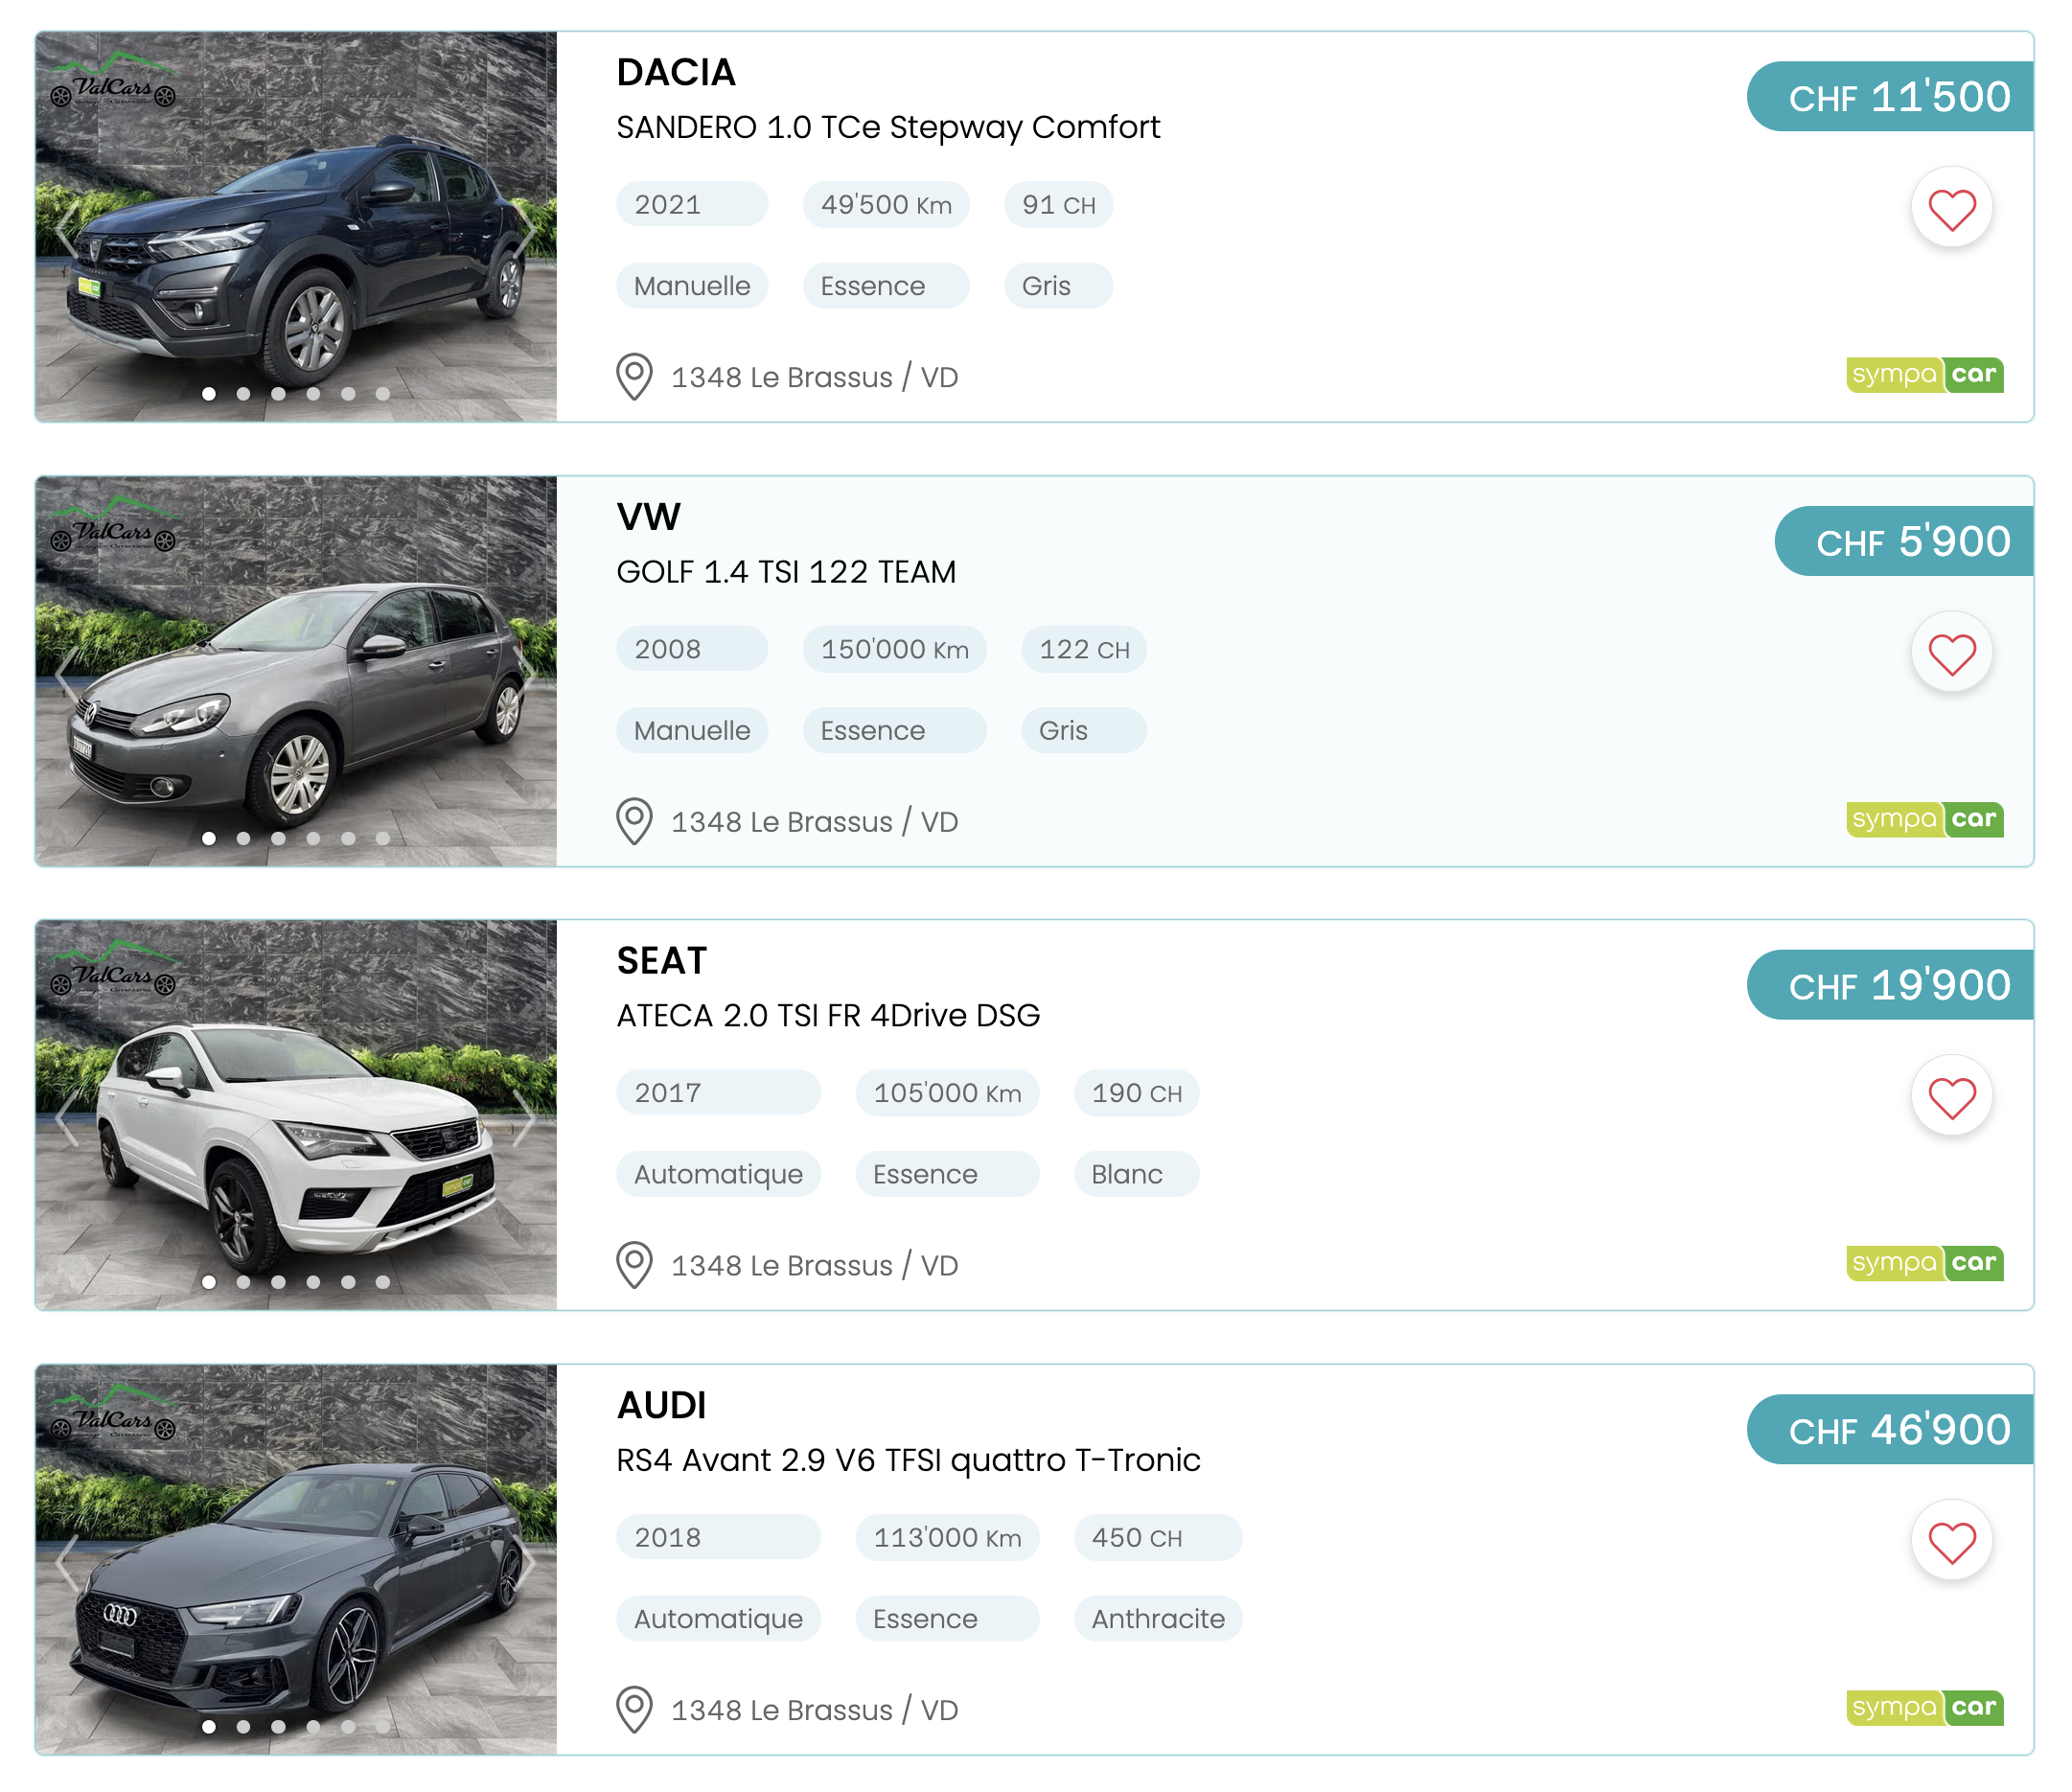Click sympa car logo on Seat listing
This screenshot has width=2072, height=1792.
[1924, 1262]
